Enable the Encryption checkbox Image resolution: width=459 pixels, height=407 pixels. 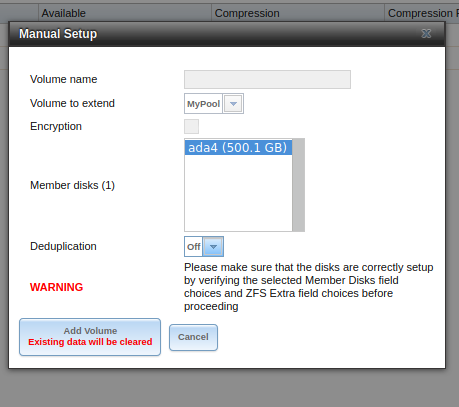coord(192,126)
